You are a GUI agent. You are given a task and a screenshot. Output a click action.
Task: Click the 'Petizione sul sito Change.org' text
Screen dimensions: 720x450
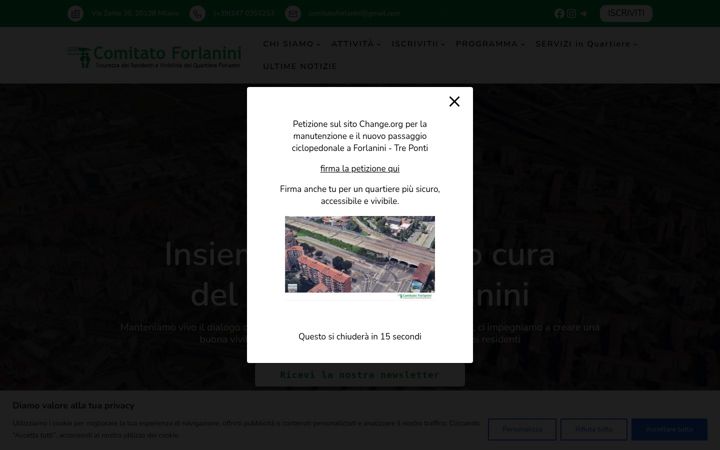point(360,136)
